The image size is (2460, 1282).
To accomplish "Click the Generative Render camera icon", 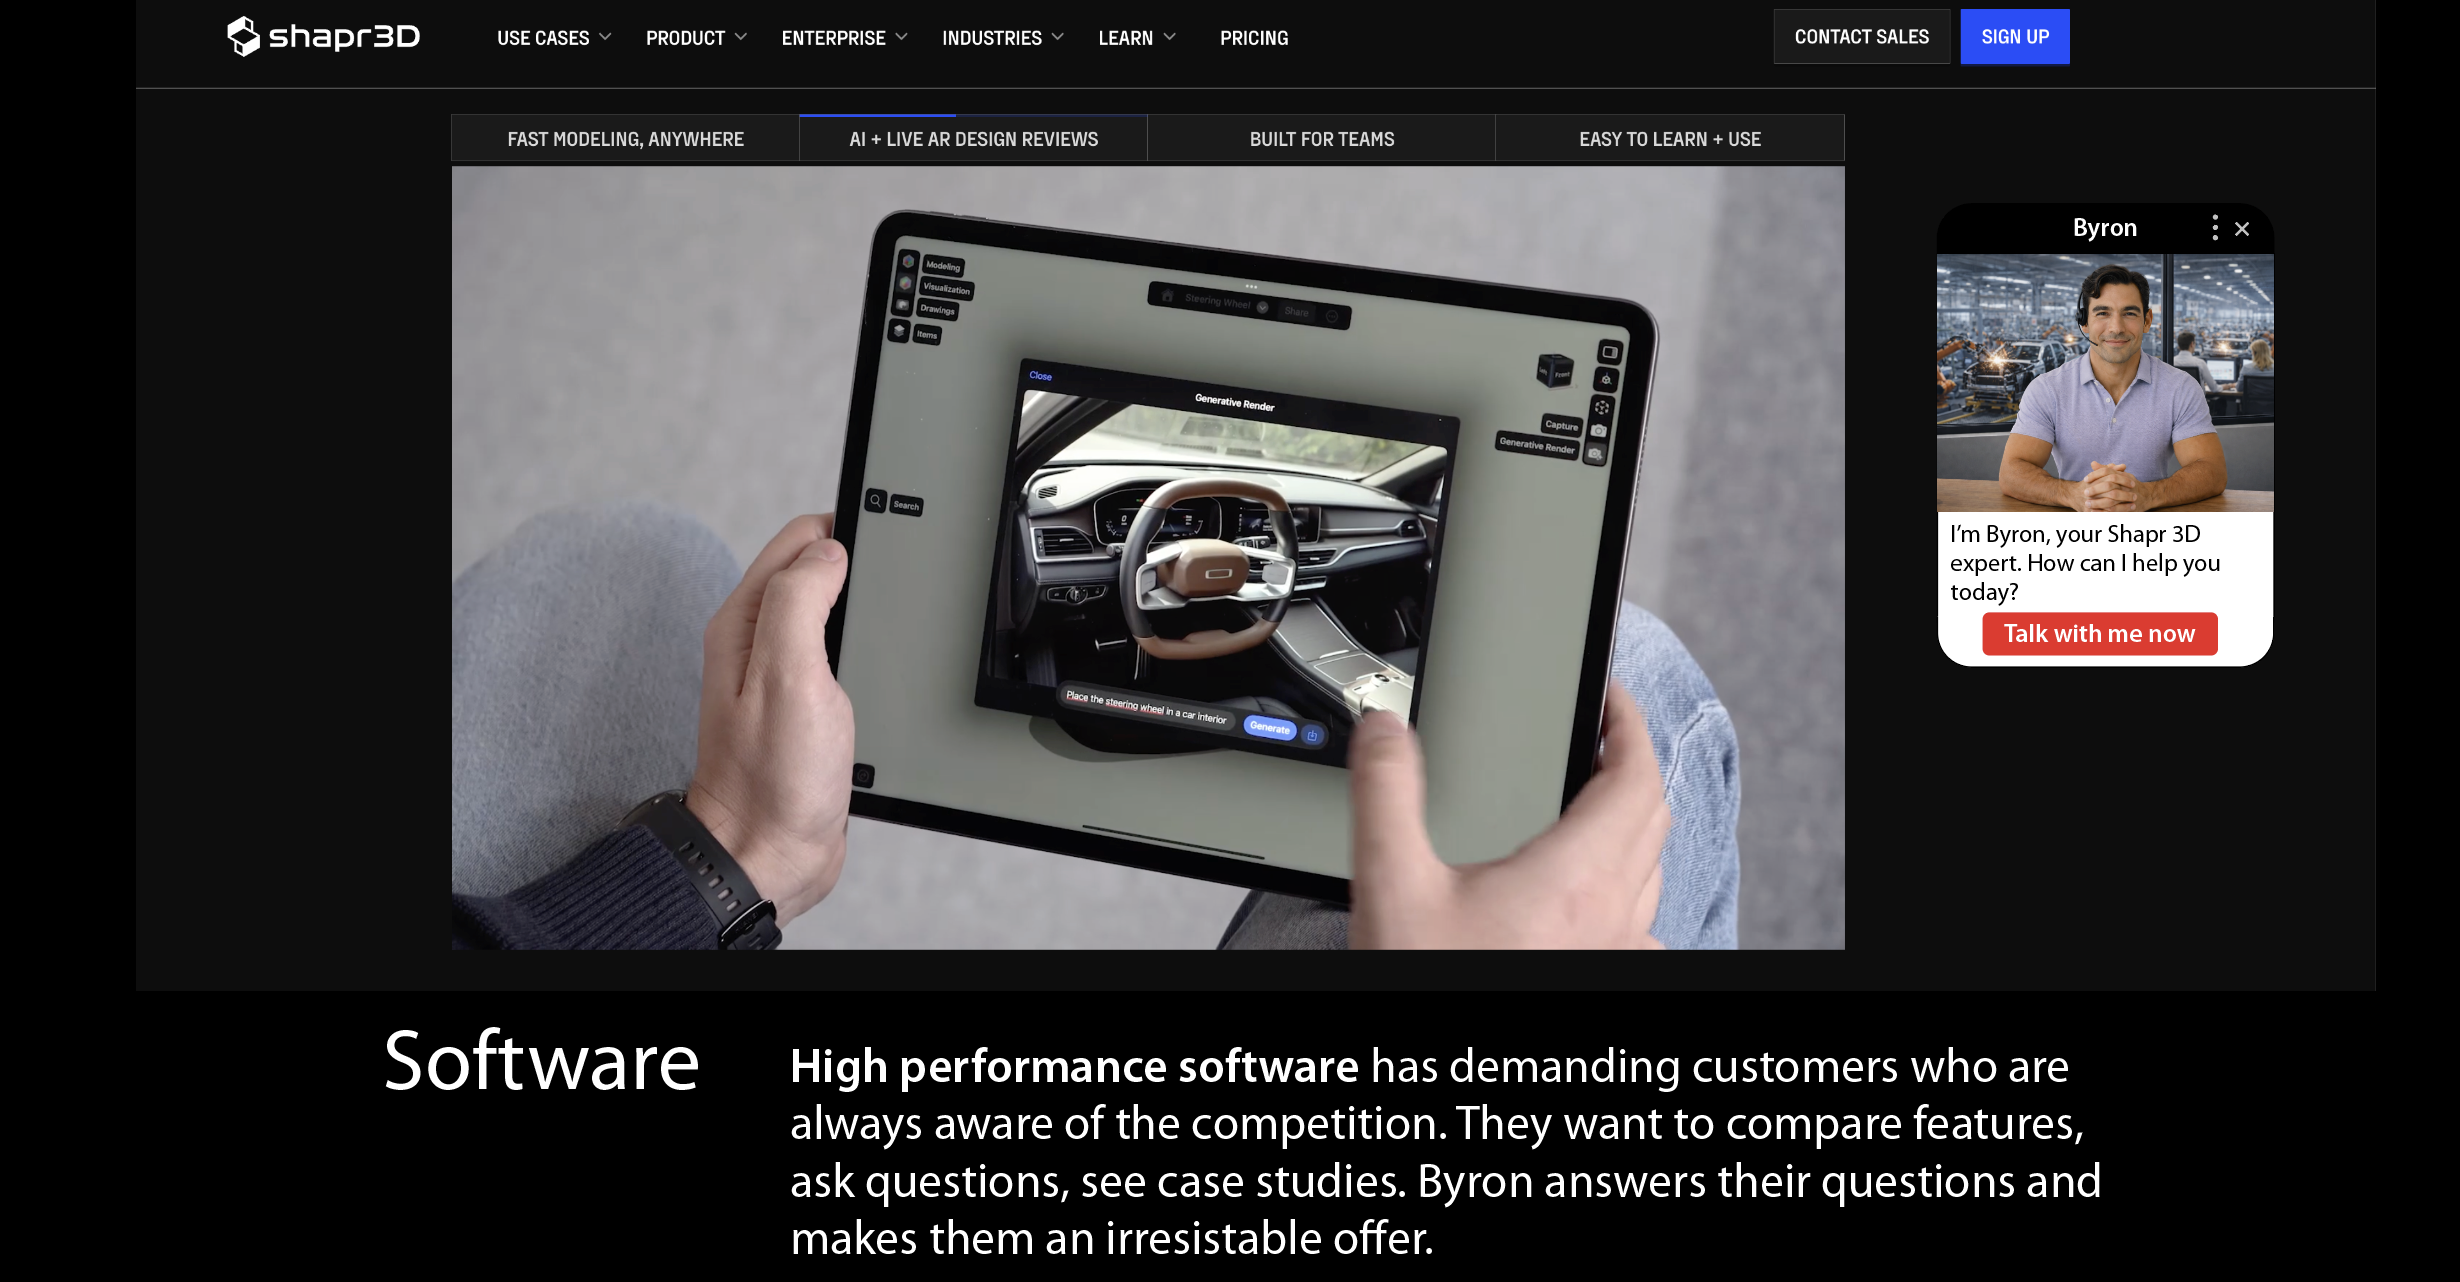I will point(1595,454).
